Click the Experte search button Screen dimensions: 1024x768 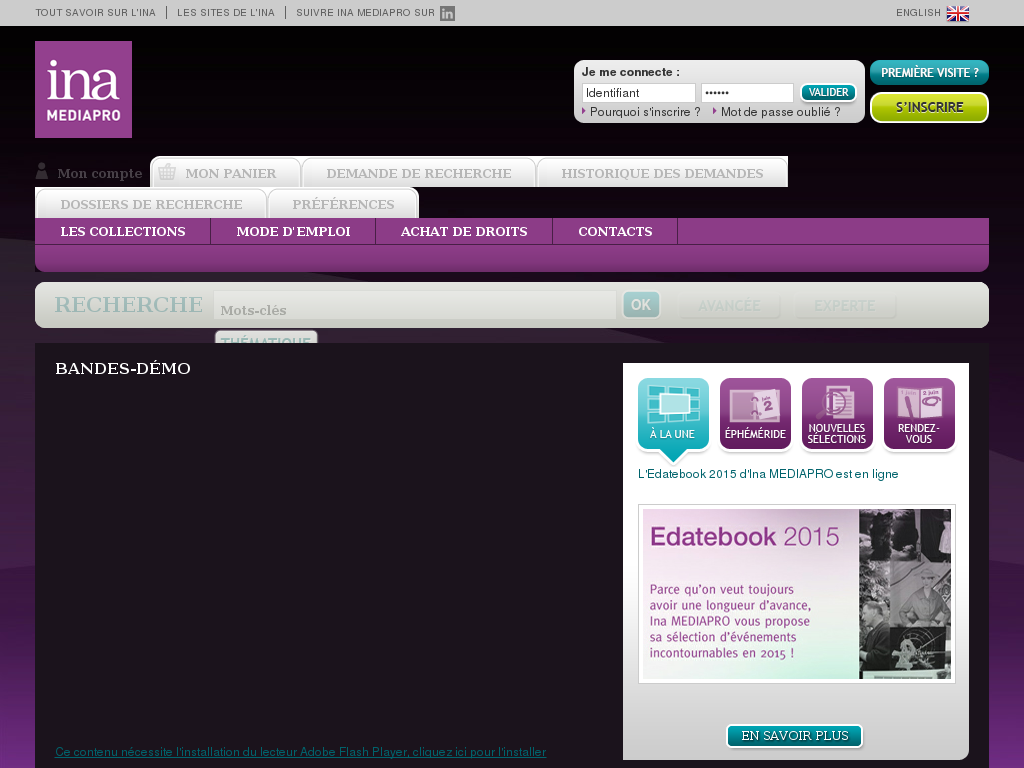(x=844, y=305)
